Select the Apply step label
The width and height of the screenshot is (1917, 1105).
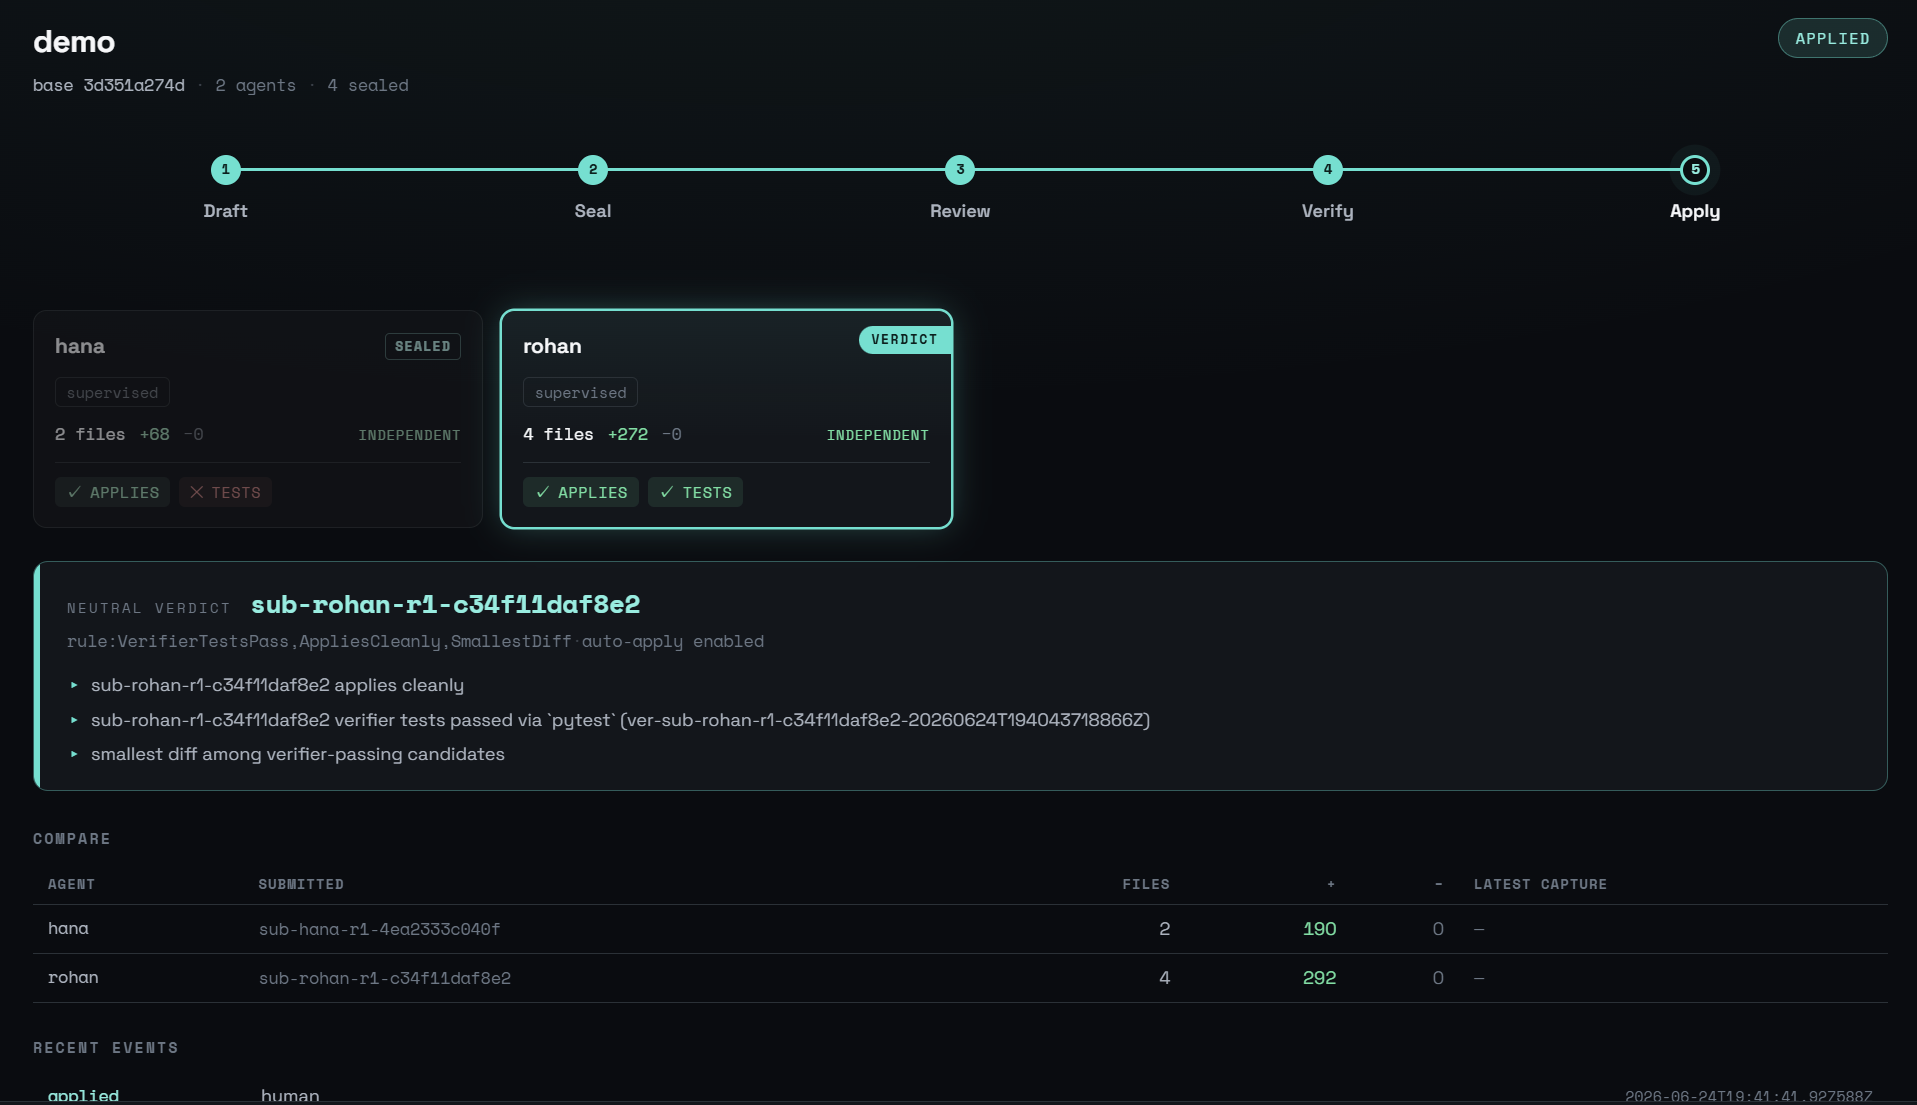coord(1695,211)
